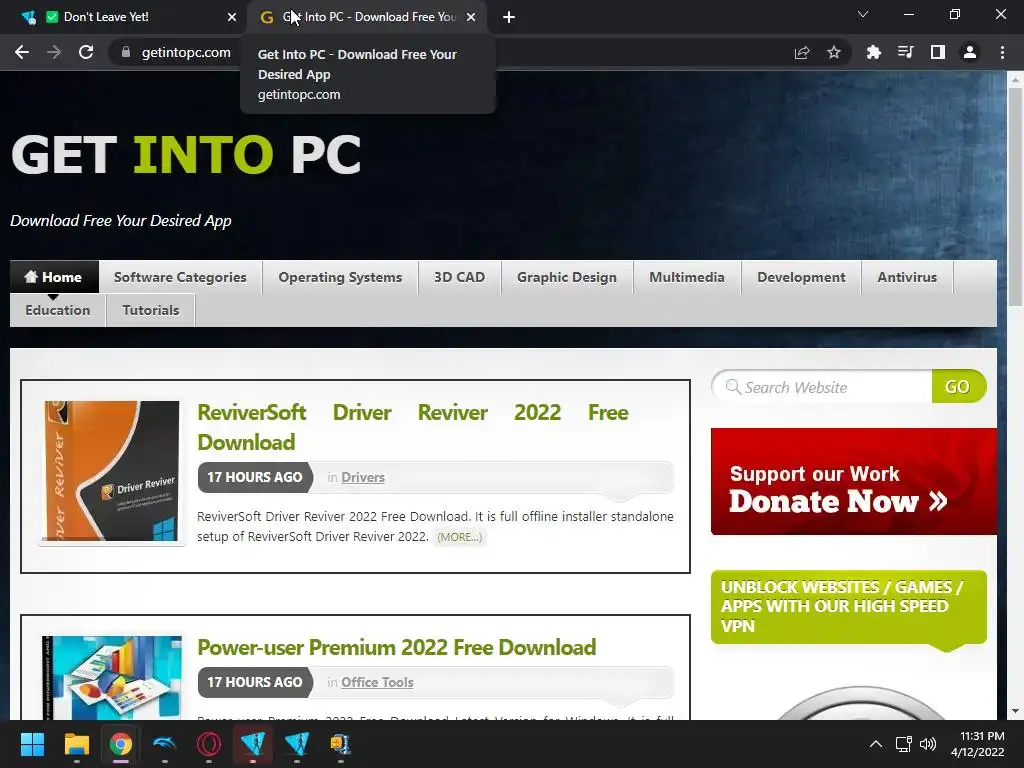
Task: Click the Search Website field
Action: point(822,387)
